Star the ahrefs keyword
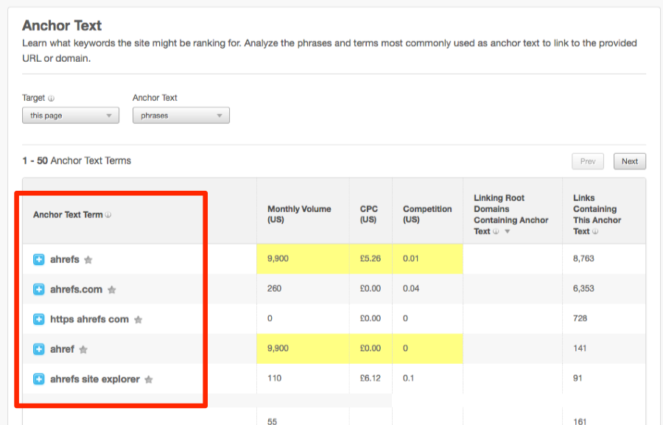The height and width of the screenshot is (425, 663). 88,260
